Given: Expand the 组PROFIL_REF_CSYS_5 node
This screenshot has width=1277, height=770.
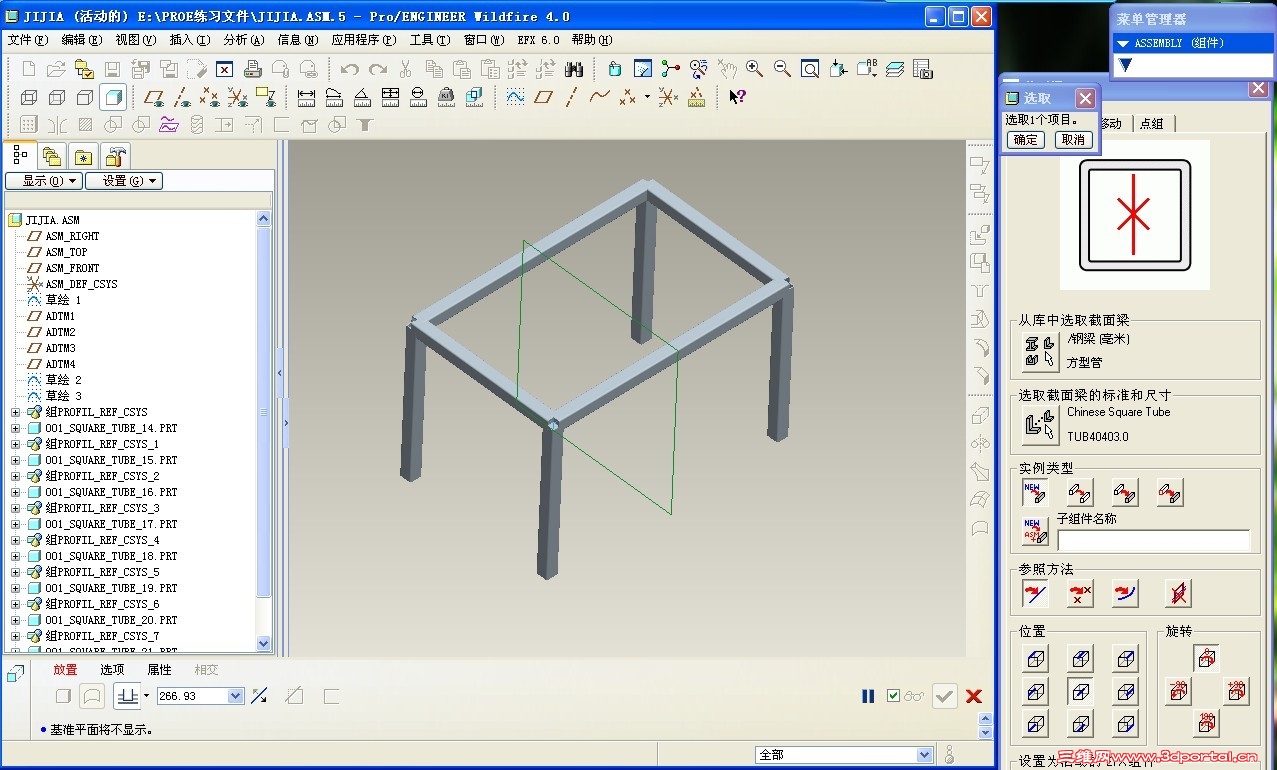Looking at the screenshot, I should click(x=15, y=572).
